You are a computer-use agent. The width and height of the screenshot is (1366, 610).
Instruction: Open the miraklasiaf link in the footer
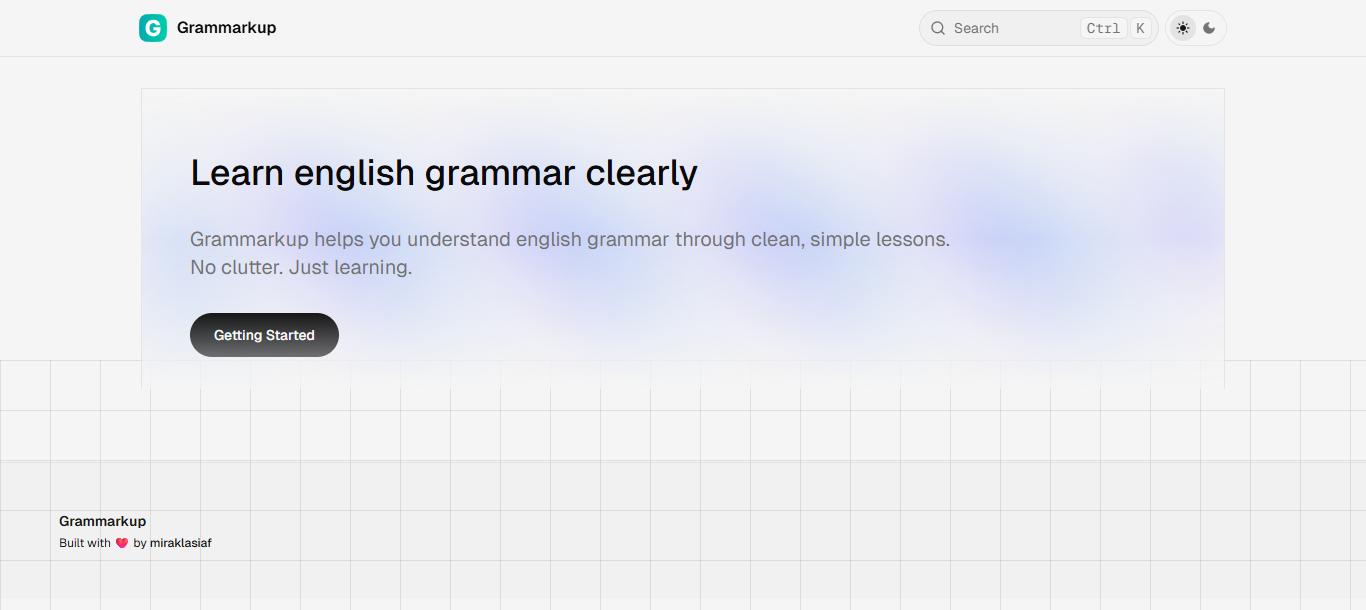181,542
